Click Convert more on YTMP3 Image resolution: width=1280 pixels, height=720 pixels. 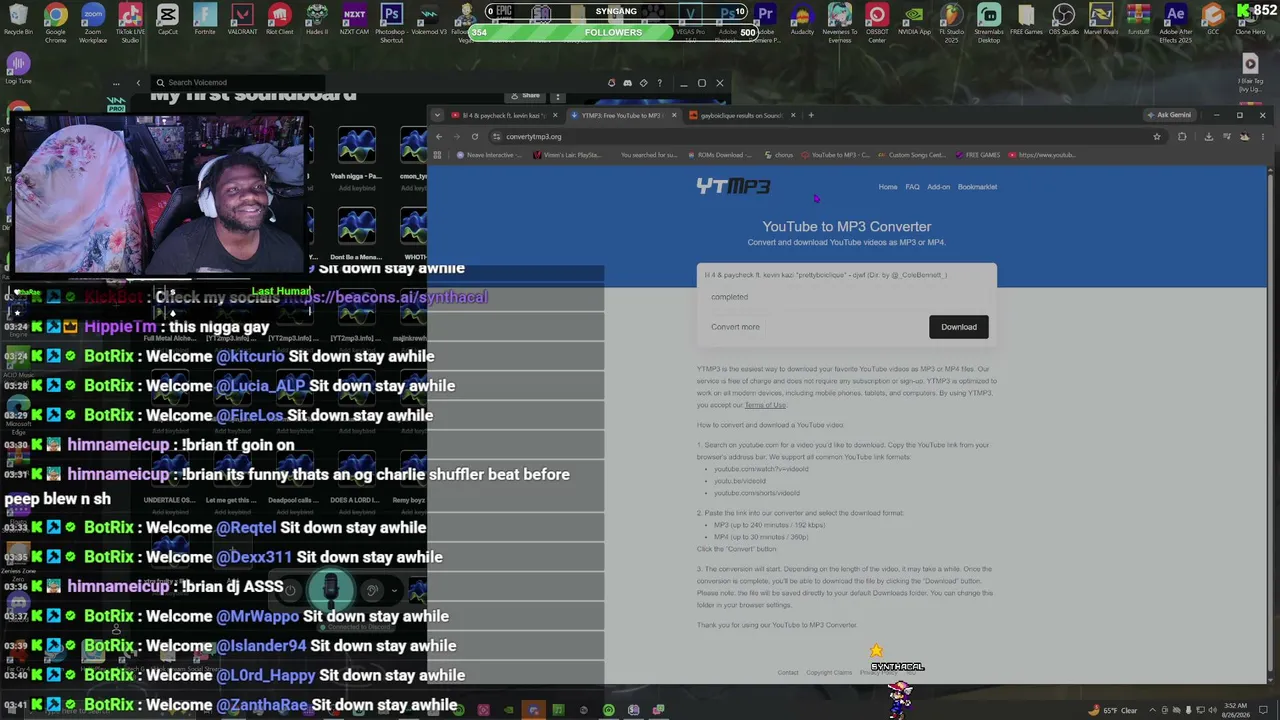pyautogui.click(x=735, y=327)
